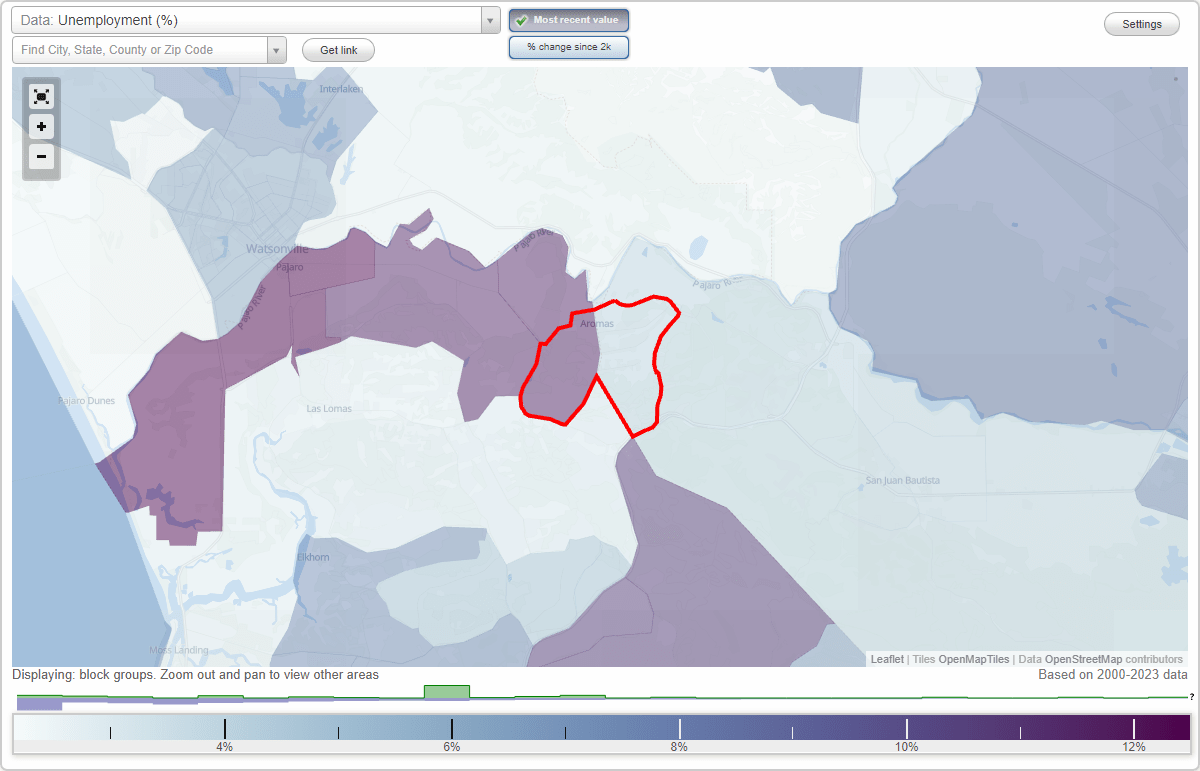Screen dimensions: 1200x771
Task: Click the Las Lomas map label
Action: pyautogui.click(x=329, y=408)
